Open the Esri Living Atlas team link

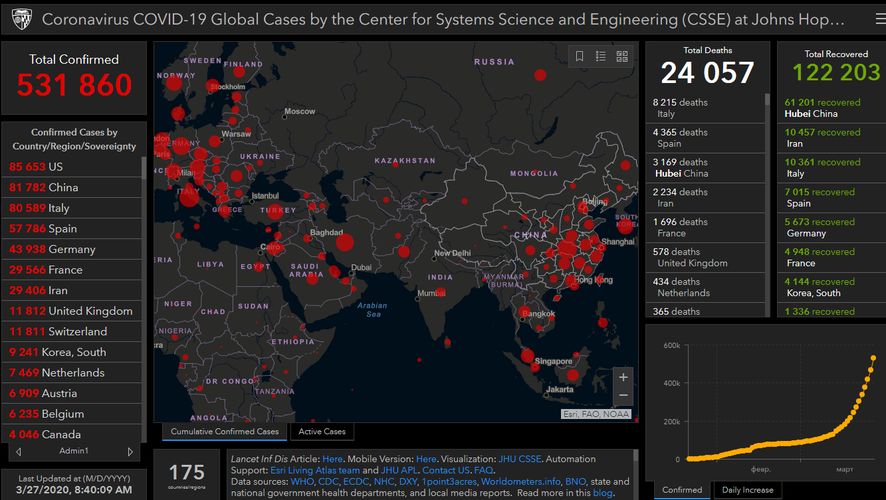click(315, 470)
